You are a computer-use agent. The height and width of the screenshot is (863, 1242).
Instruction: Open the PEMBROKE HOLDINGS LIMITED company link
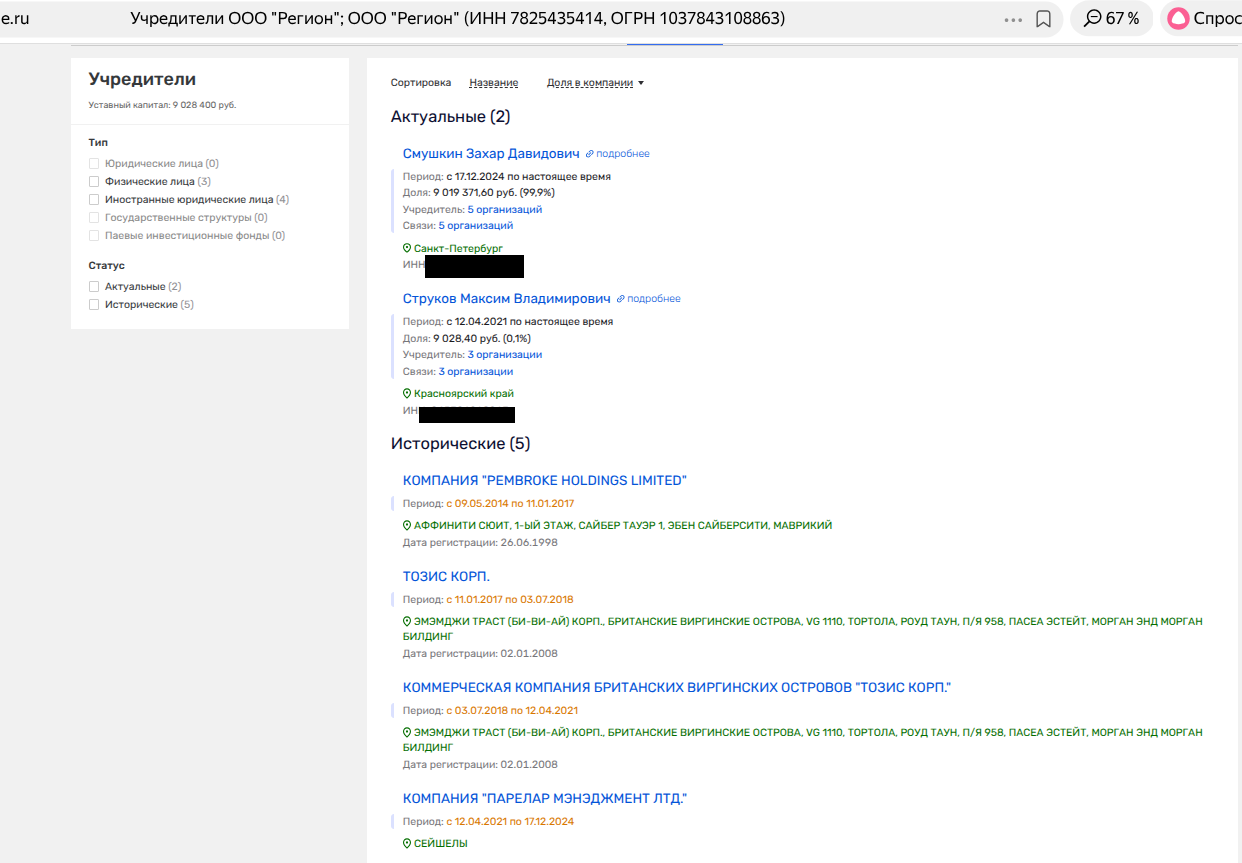(544, 481)
